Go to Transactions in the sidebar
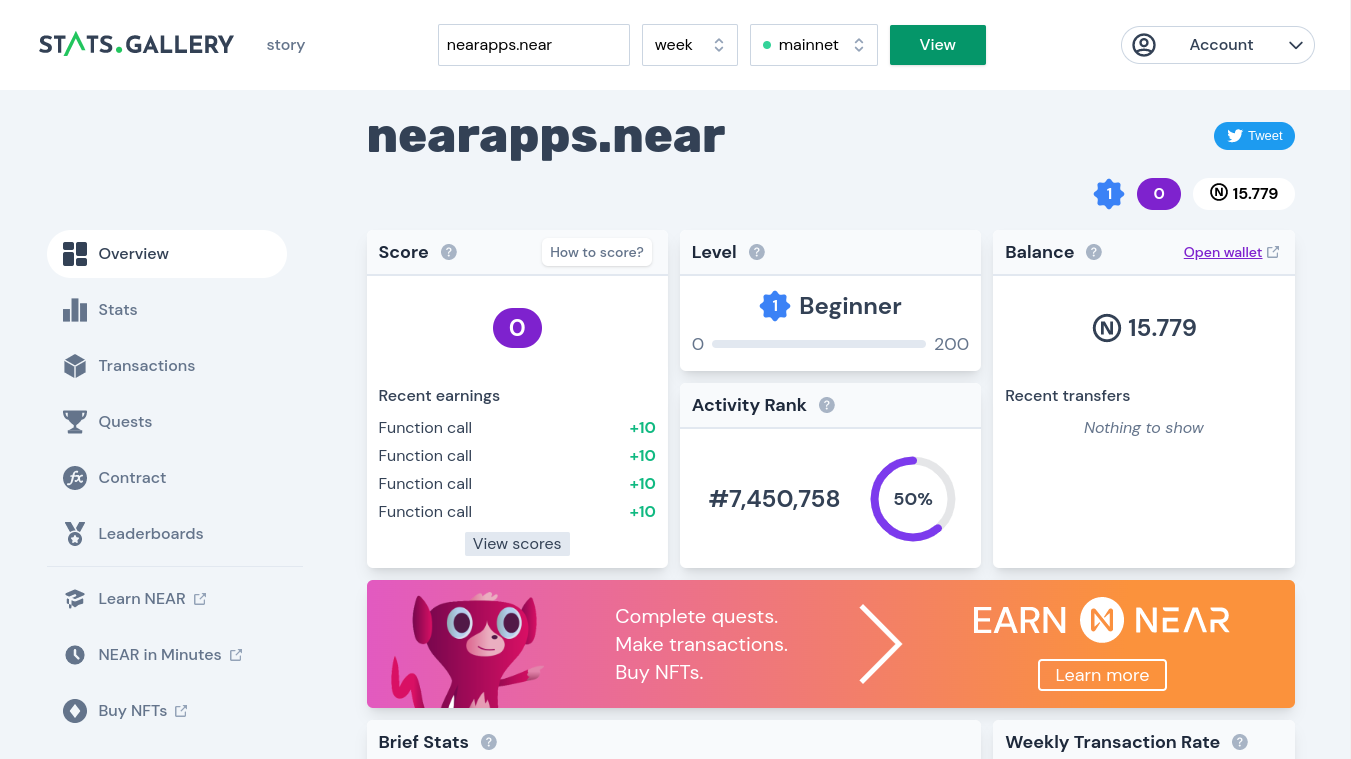 pyautogui.click(x=167, y=366)
